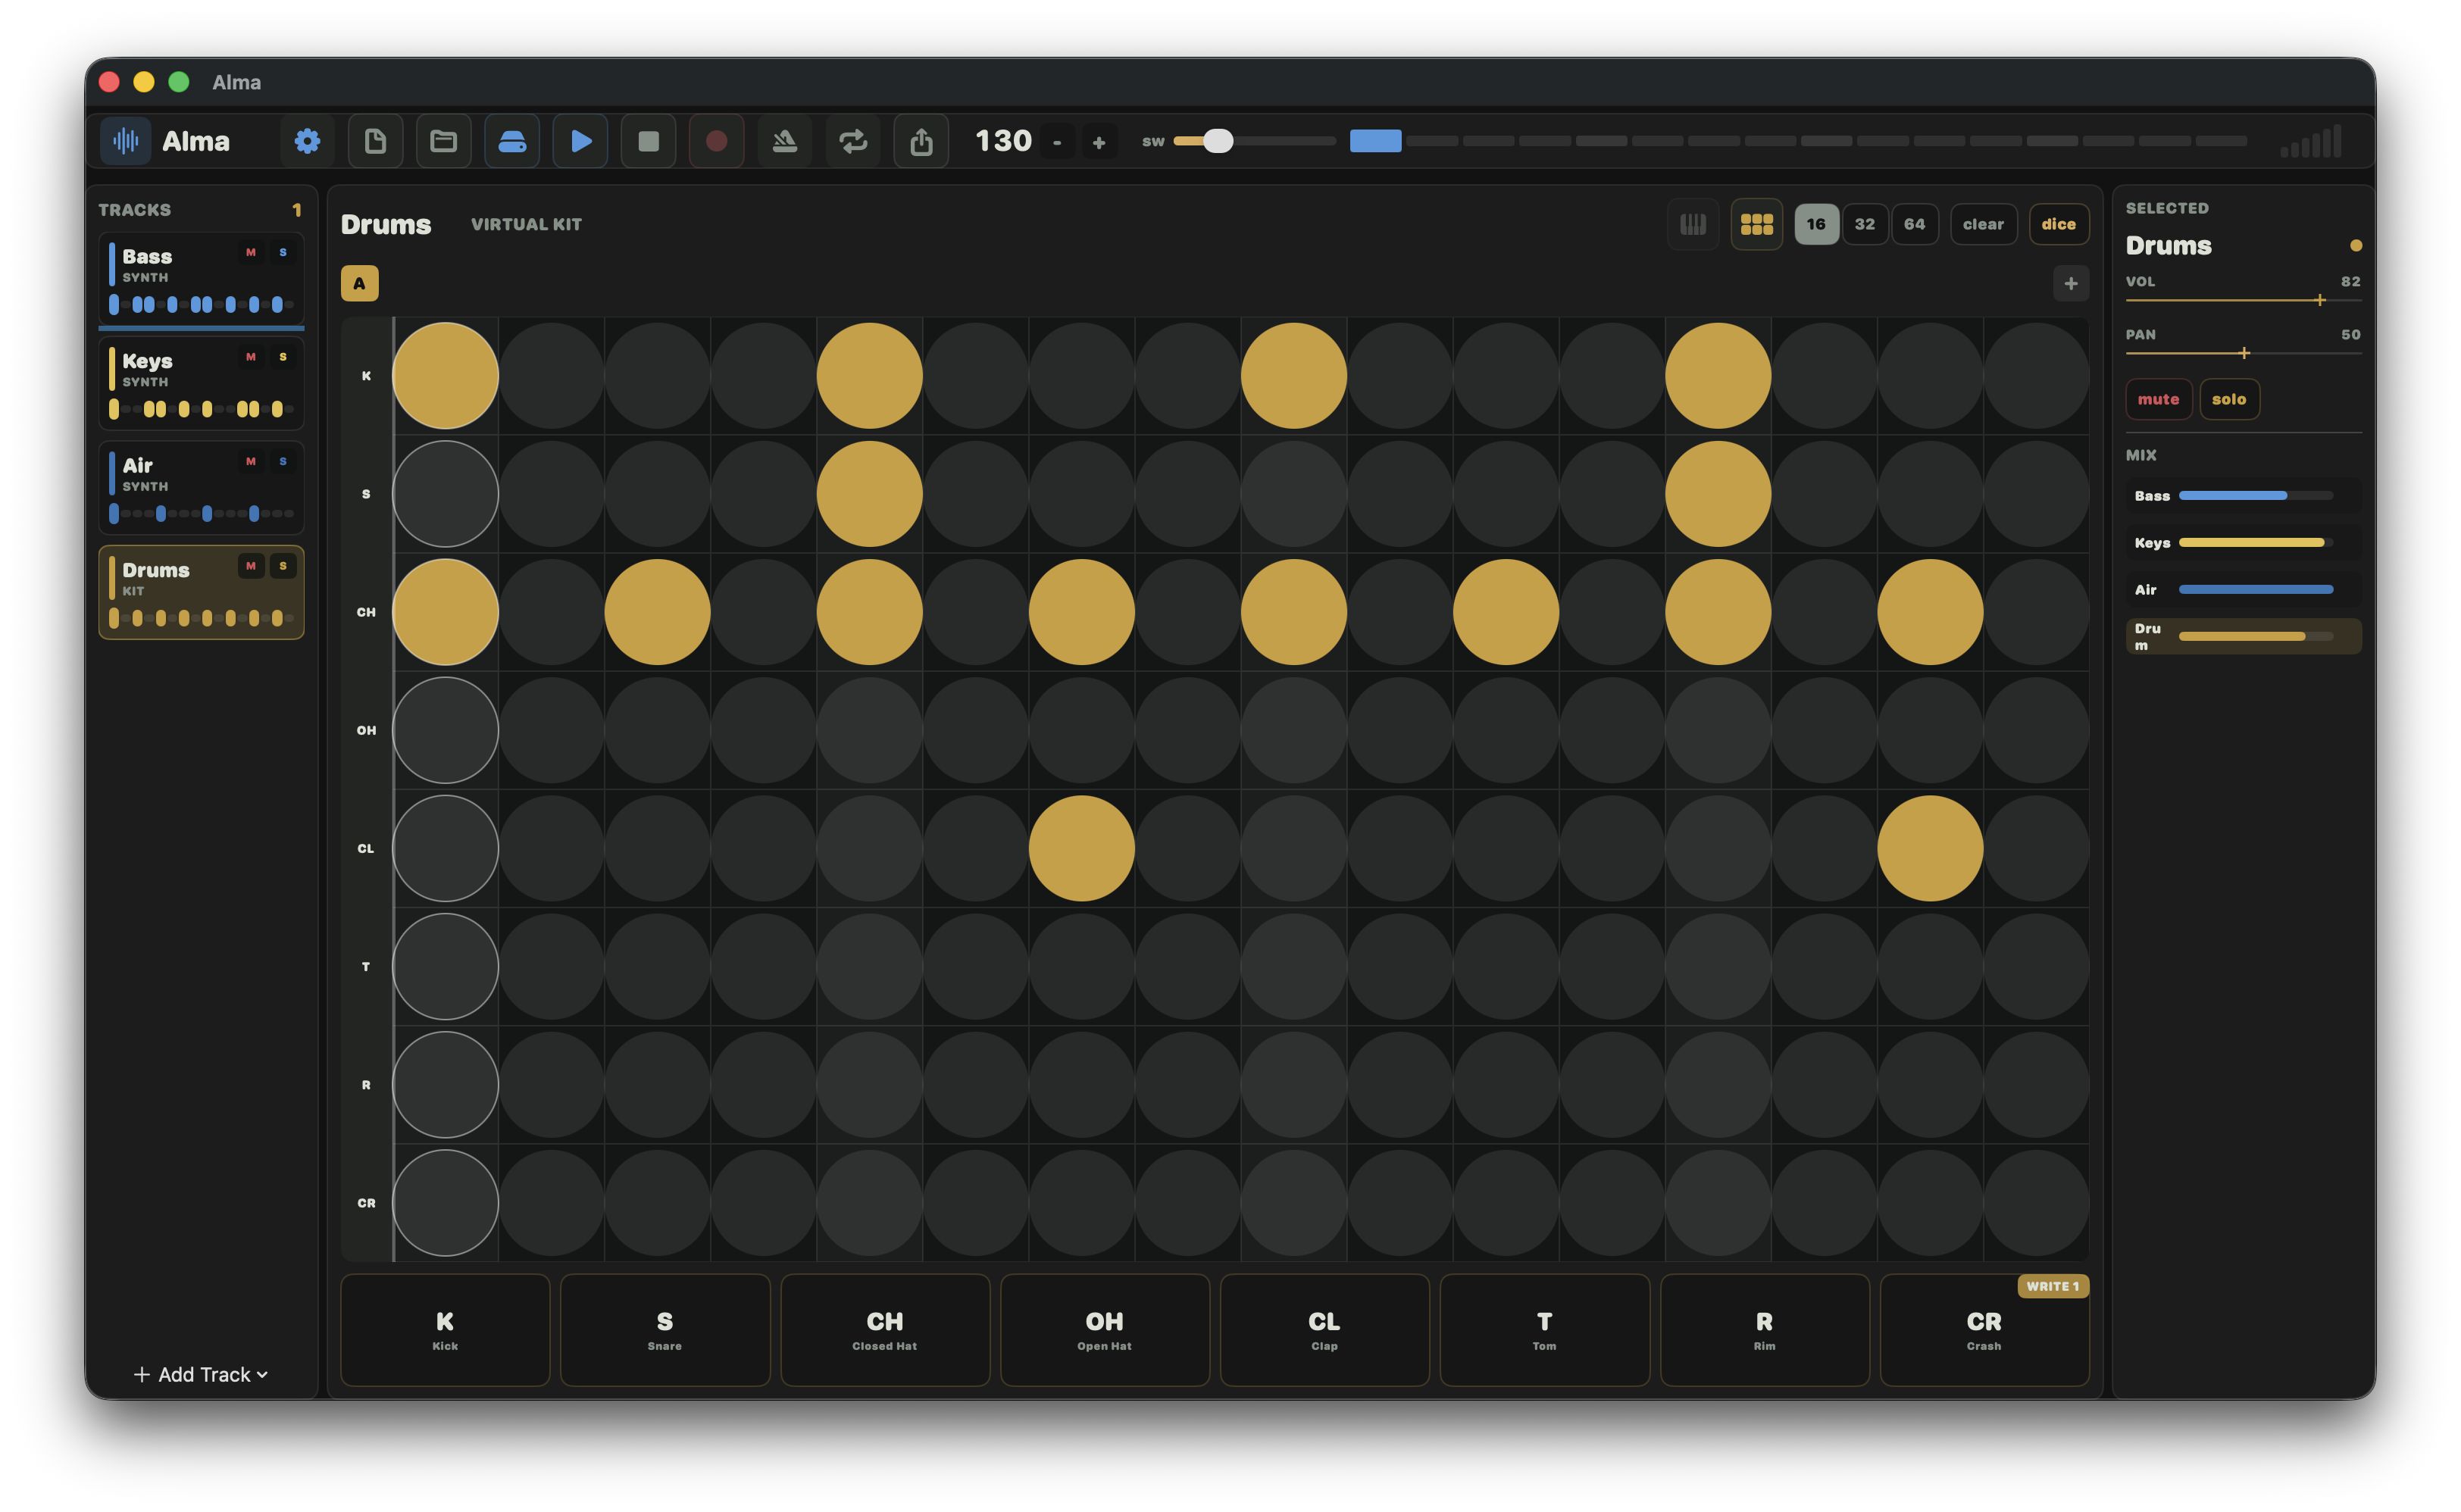The height and width of the screenshot is (1512, 2461).
Task: Export the project via the share icon
Action: pyautogui.click(x=921, y=141)
